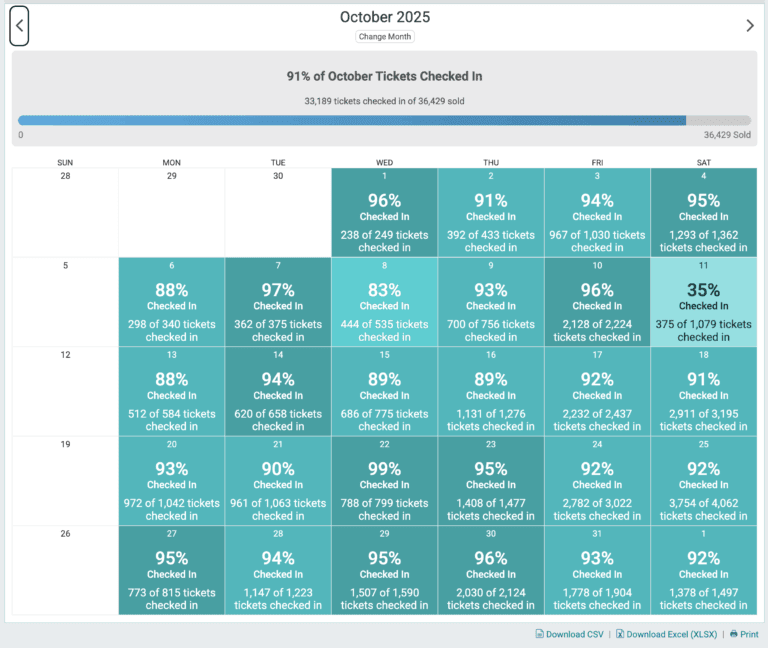Click the Excel file icon
Viewport: 768px width, 648px height.
(620, 634)
